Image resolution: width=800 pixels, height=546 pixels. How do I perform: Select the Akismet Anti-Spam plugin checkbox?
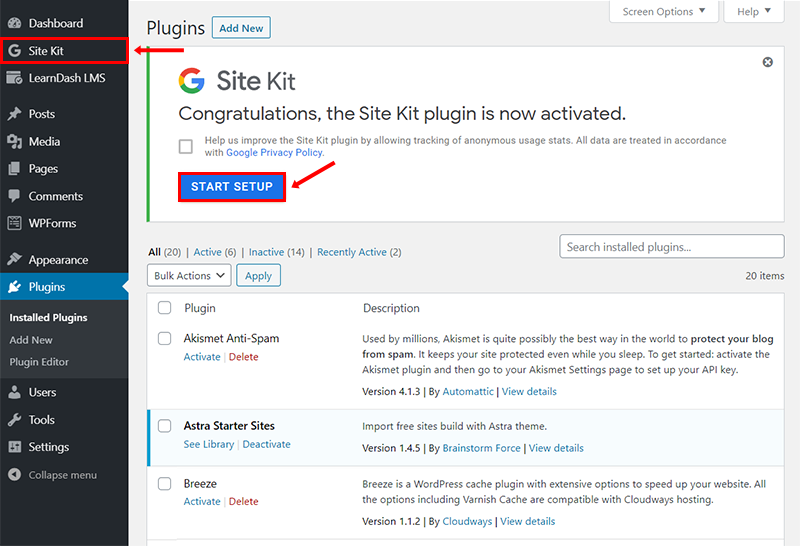coord(165,339)
